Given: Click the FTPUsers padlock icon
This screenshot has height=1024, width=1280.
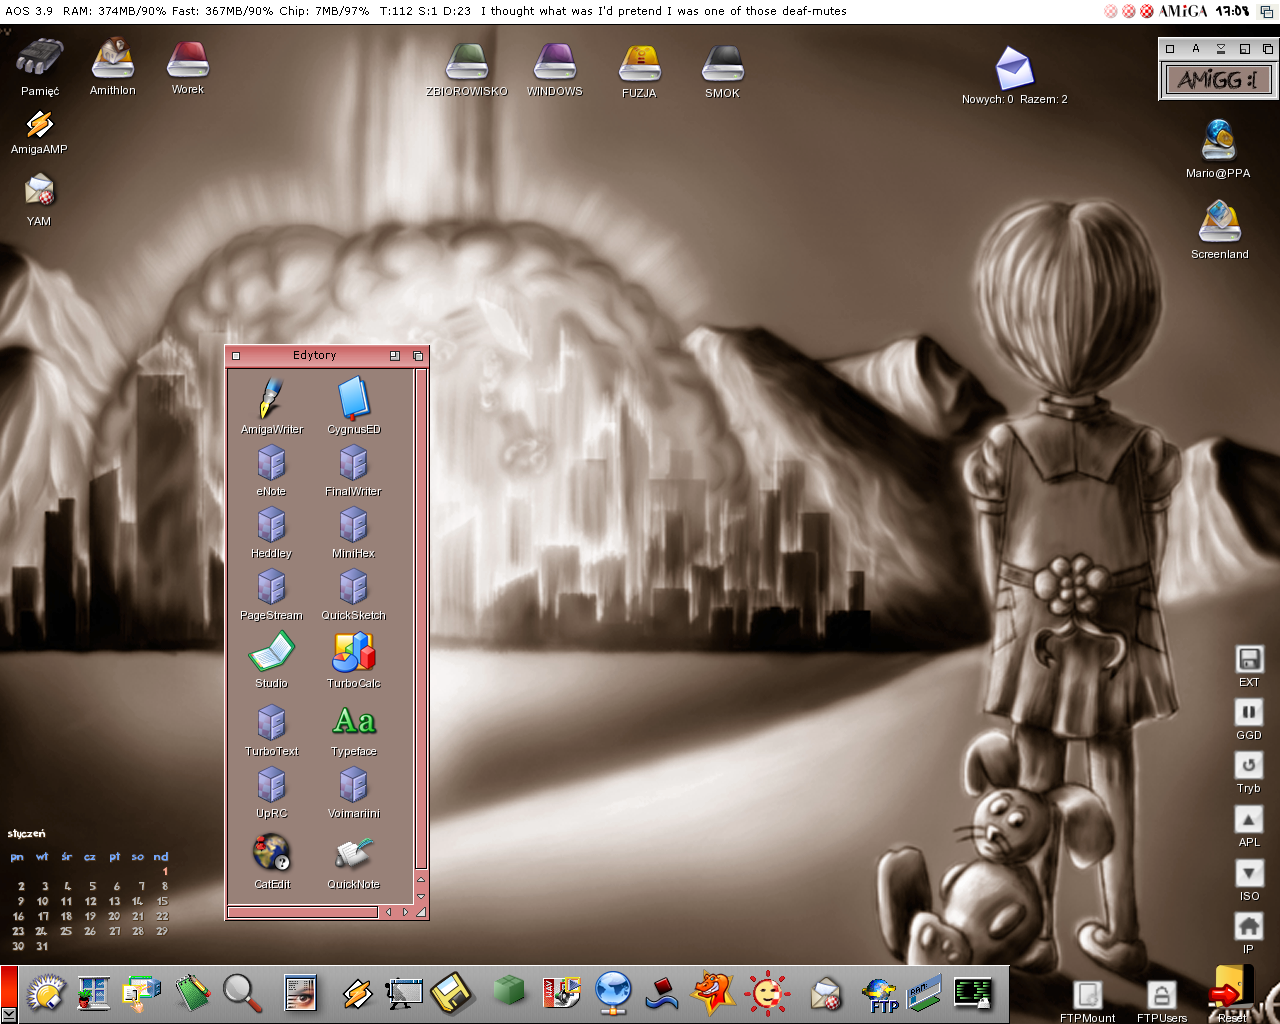Looking at the screenshot, I should pos(1161,994).
